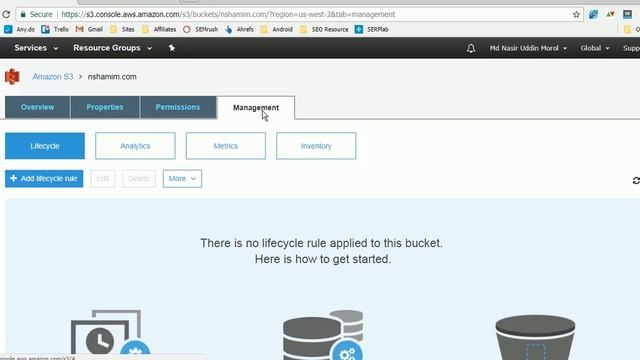Screen dimensions: 640x360
Task: Click the Secure padlock in address bar
Action: pos(23,14)
